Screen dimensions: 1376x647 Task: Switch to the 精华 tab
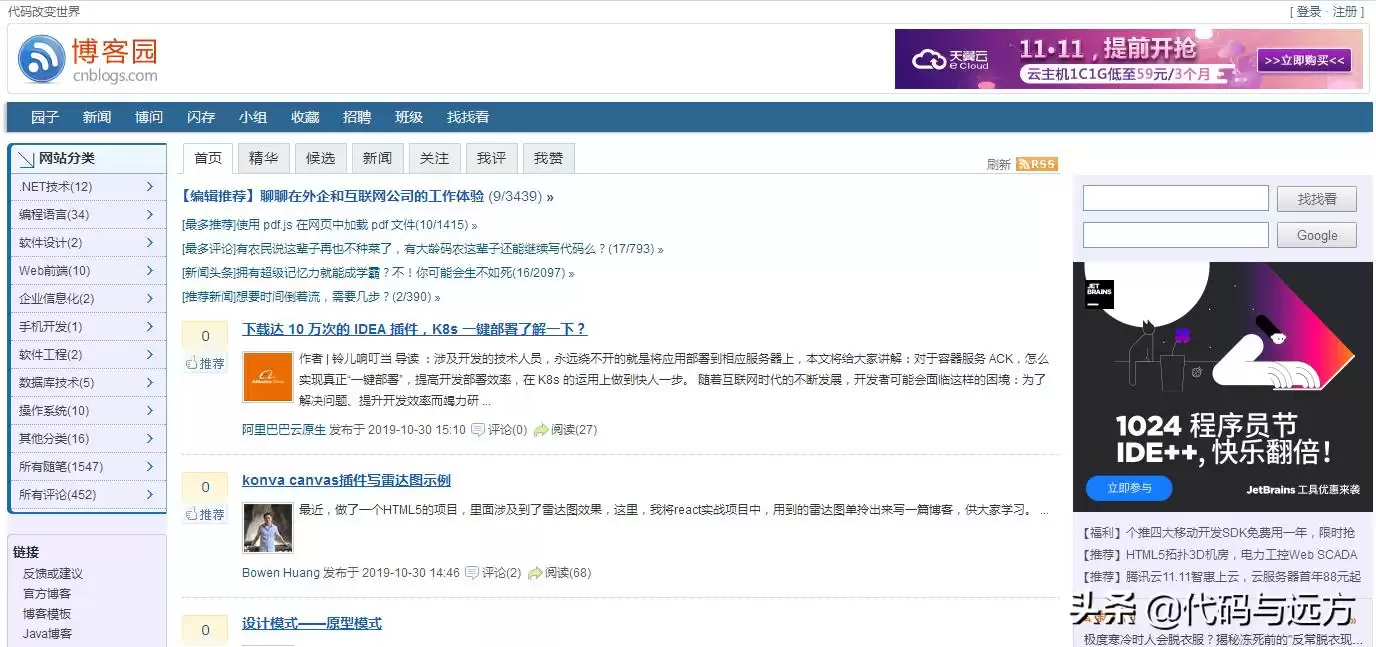pyautogui.click(x=263, y=157)
